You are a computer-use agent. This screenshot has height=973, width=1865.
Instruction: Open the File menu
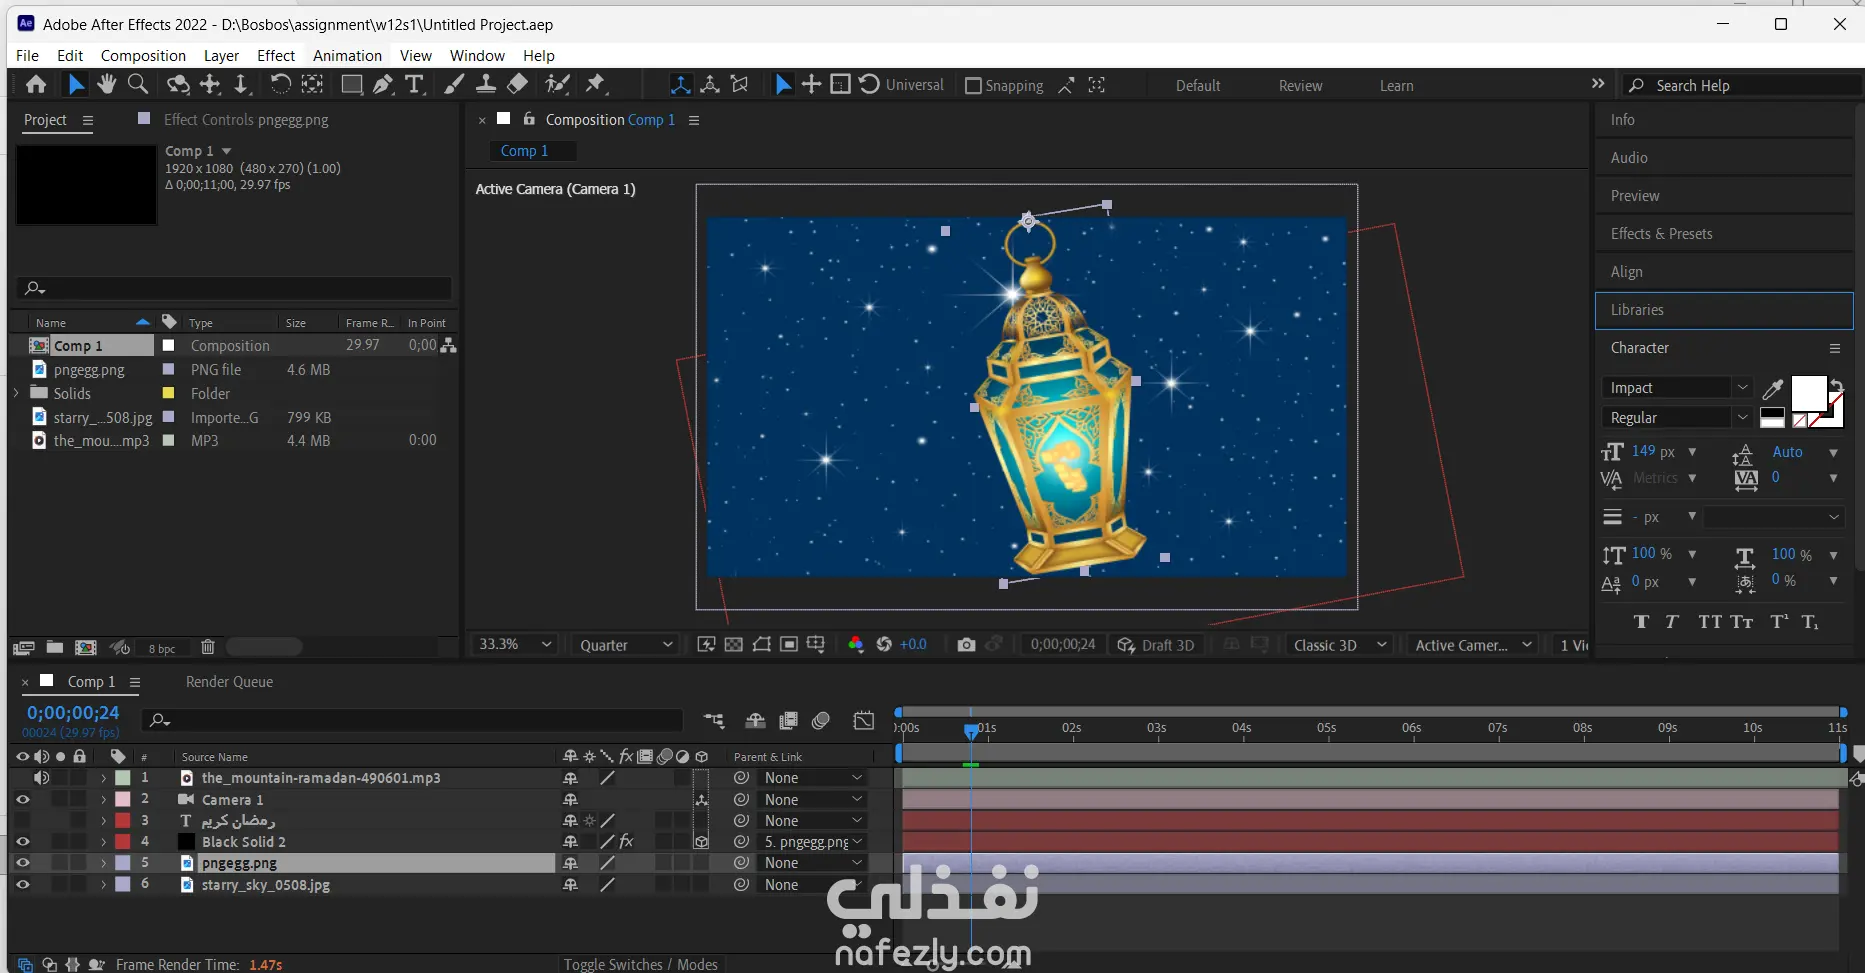[x=28, y=56]
